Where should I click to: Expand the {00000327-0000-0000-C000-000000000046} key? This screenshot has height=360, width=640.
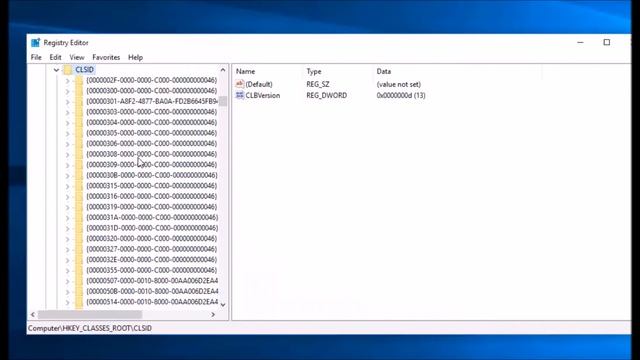[x=67, y=250]
